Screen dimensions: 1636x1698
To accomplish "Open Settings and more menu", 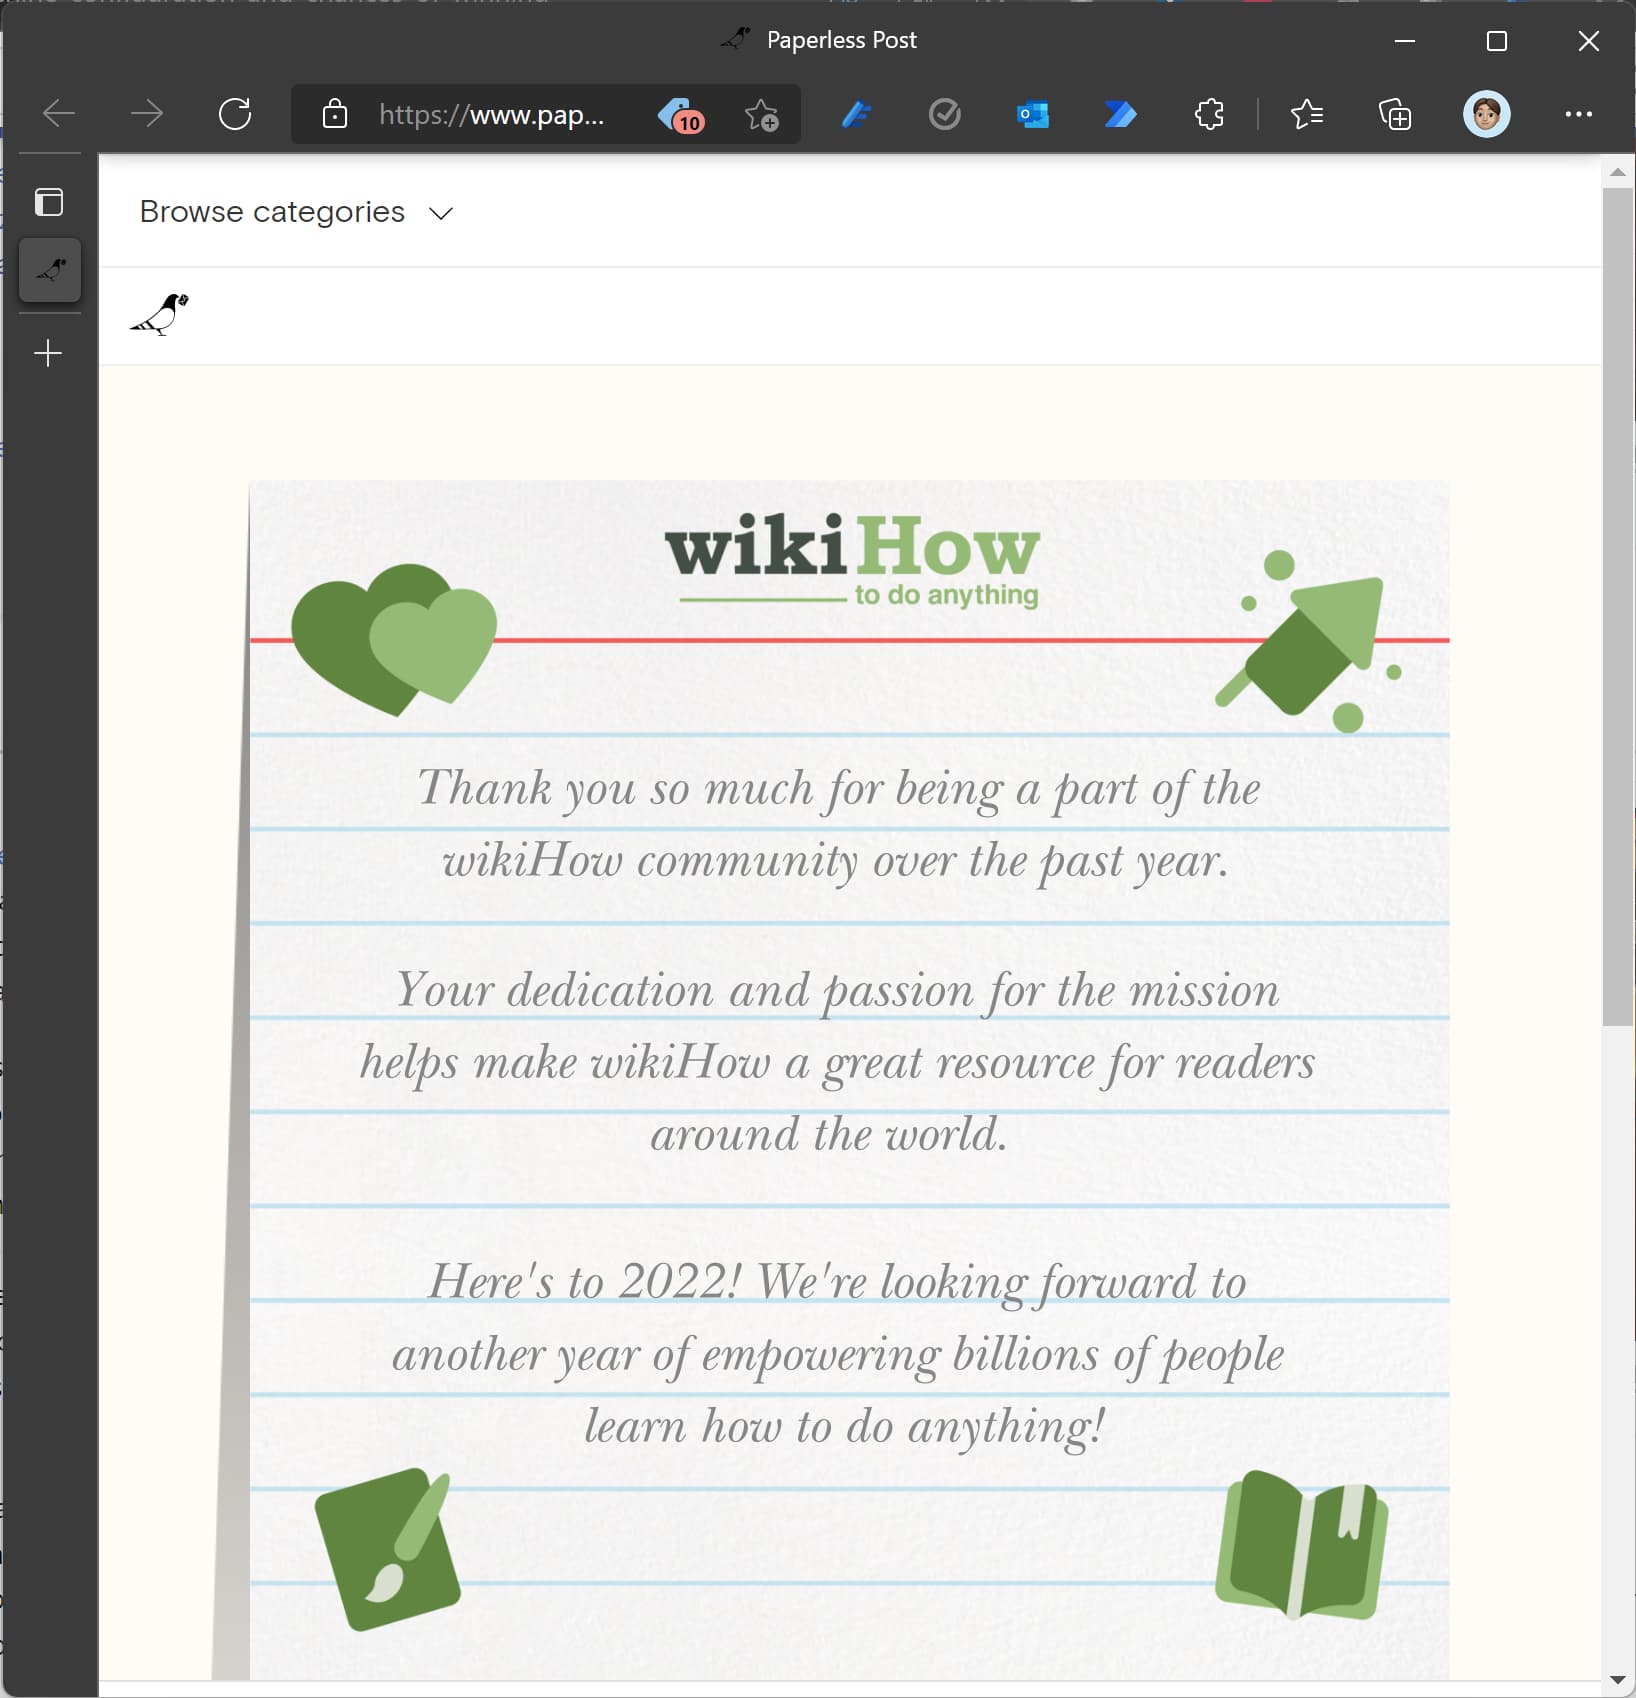I will pos(1579,114).
